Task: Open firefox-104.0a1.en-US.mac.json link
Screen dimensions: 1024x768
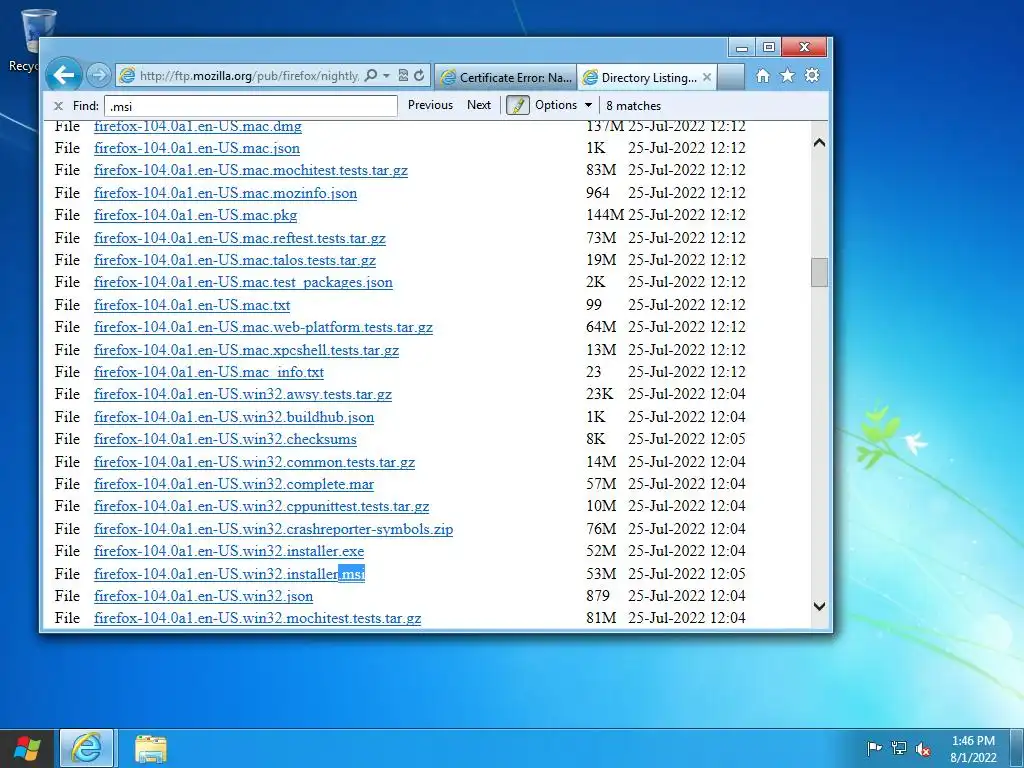Action: click(197, 148)
